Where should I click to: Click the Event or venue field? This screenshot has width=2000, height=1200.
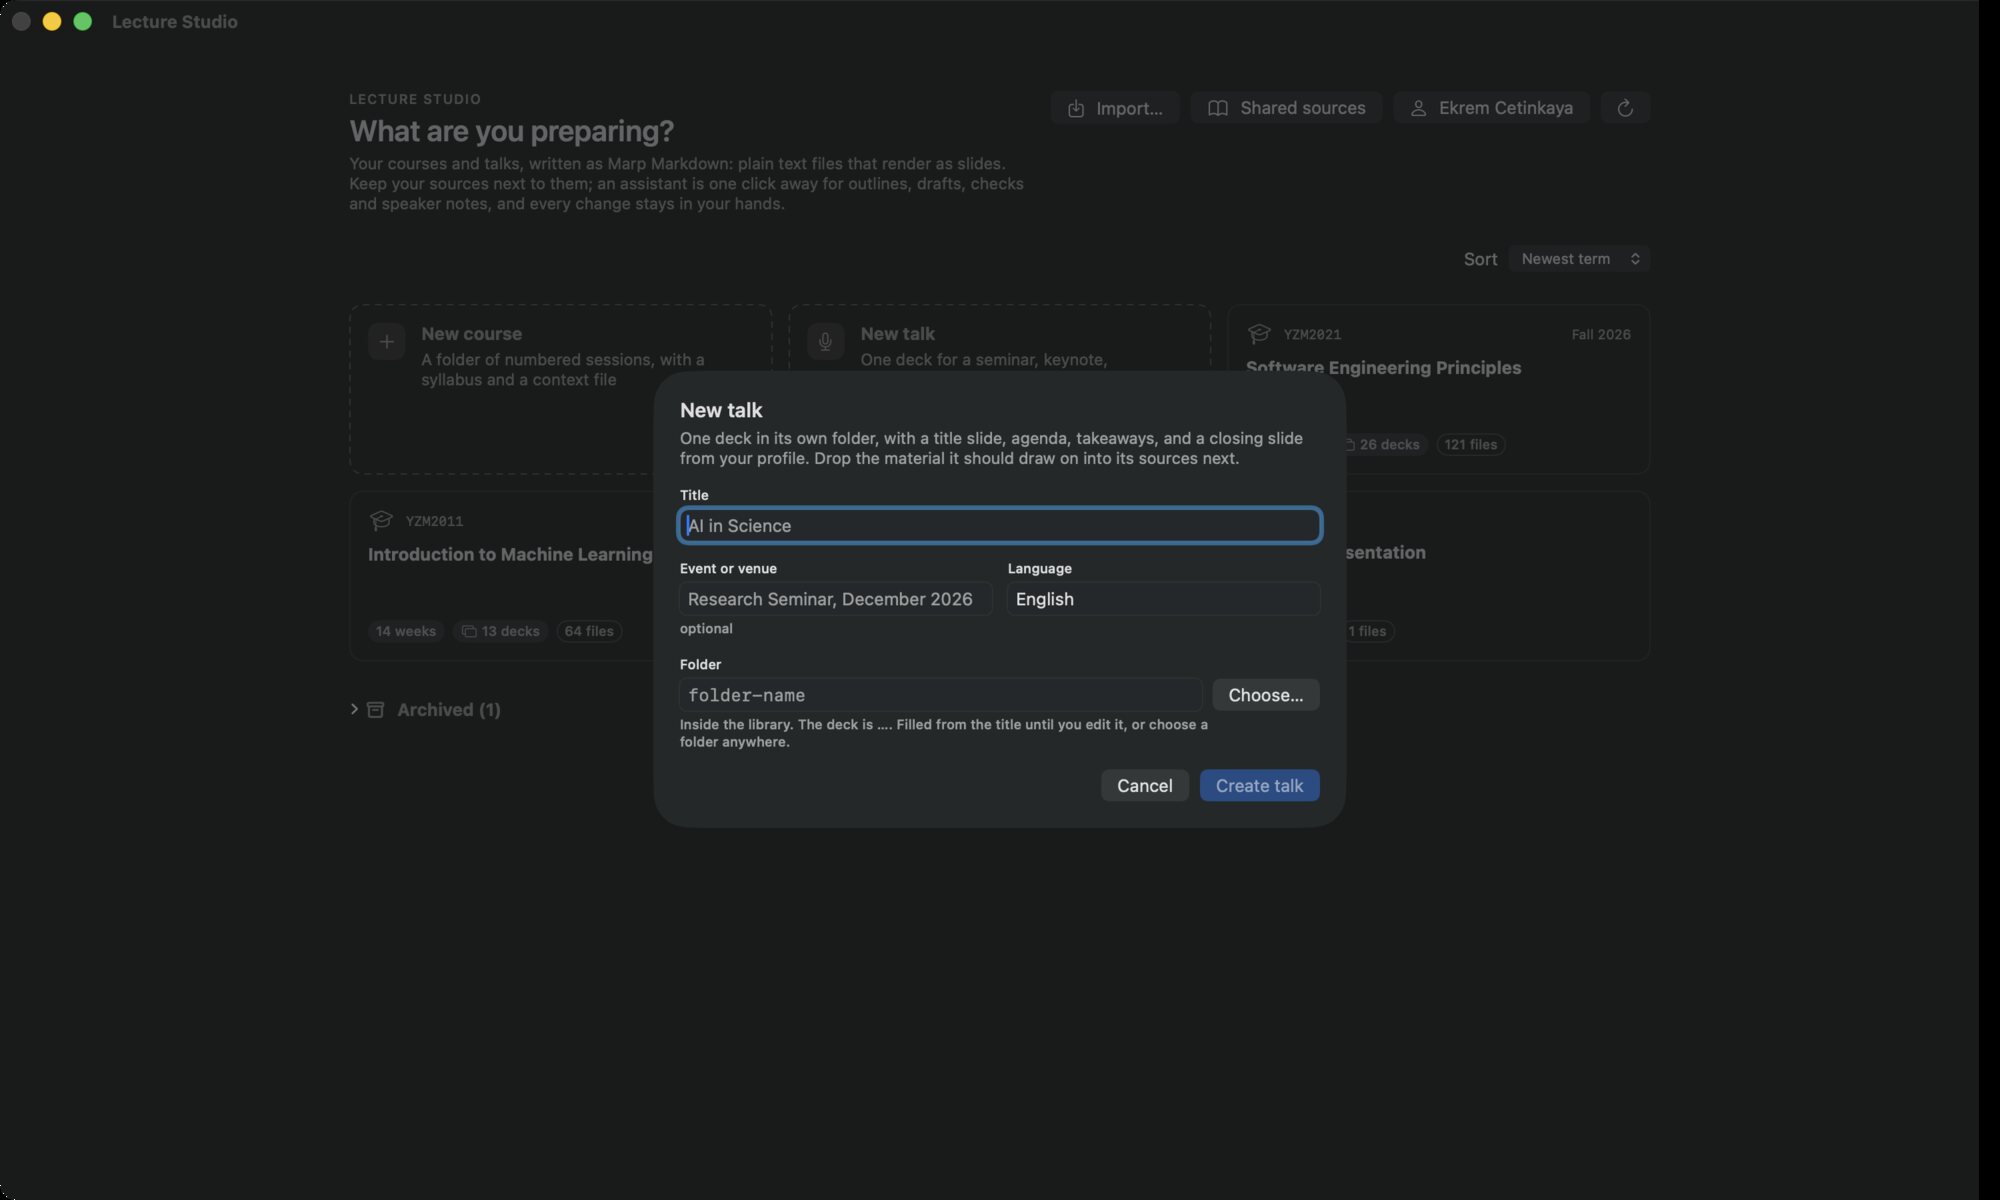coord(836,599)
